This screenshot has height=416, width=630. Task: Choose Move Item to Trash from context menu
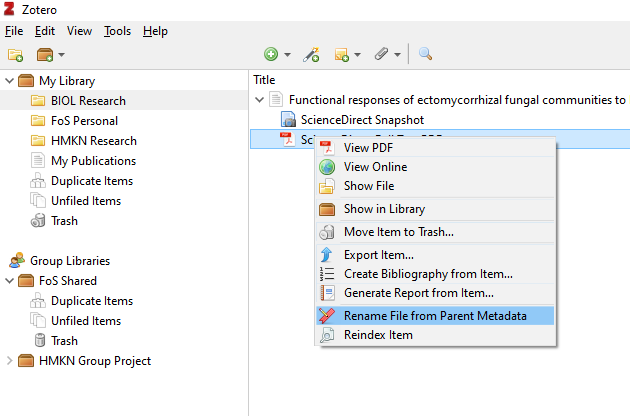(436, 232)
